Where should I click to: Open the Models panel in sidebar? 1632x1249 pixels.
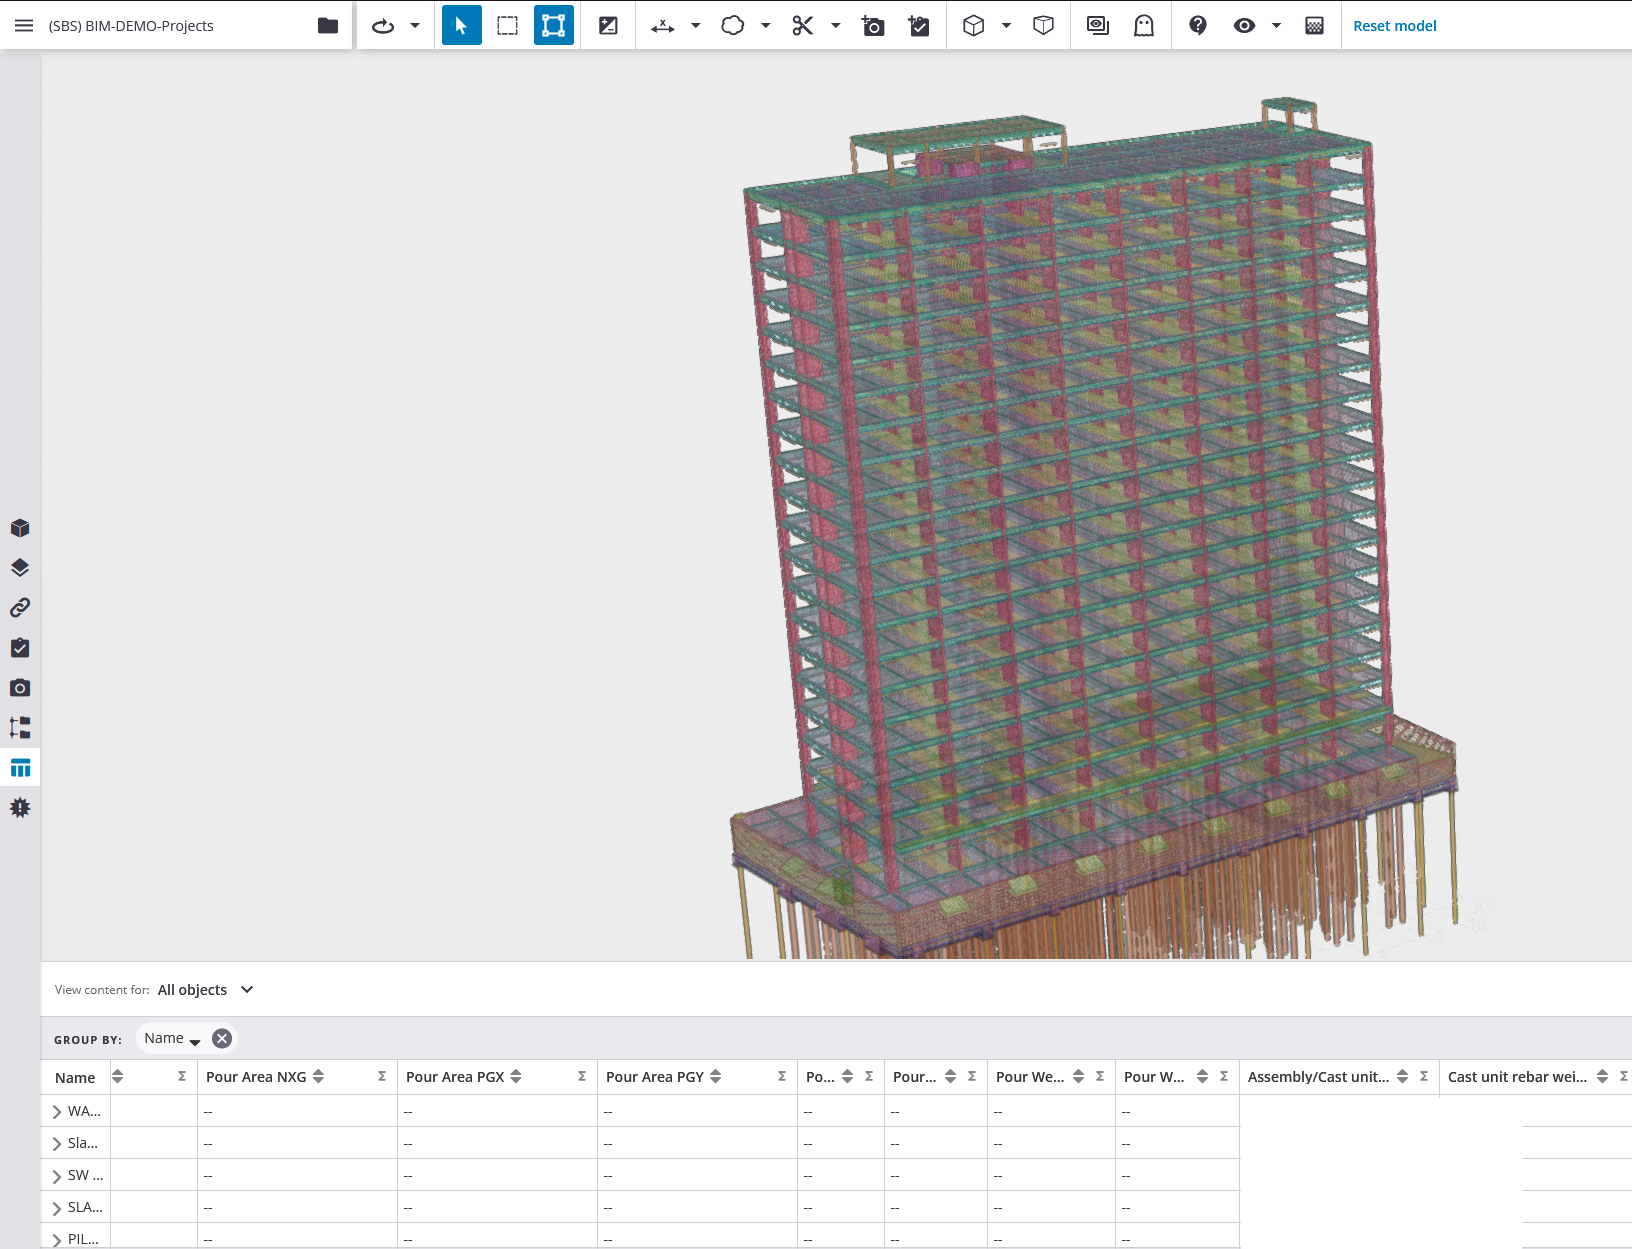pos(20,528)
